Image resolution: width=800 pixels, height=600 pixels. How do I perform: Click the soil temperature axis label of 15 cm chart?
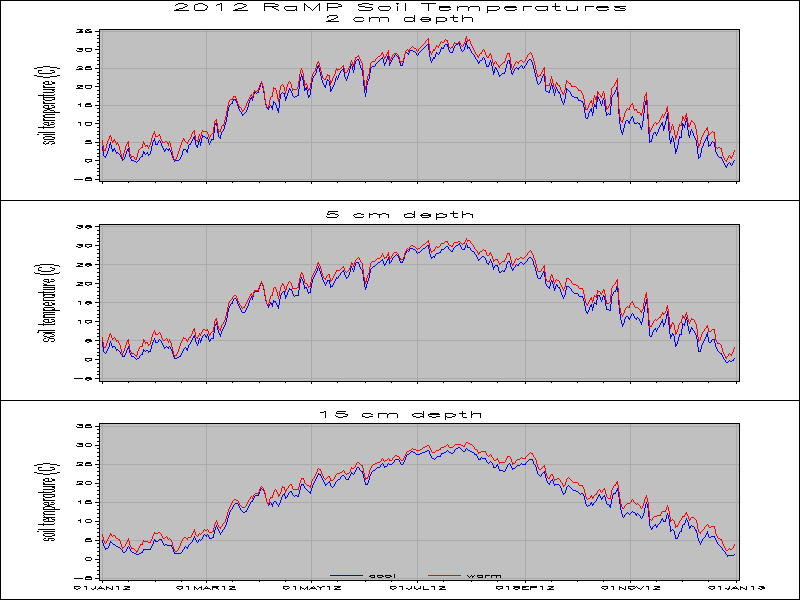(45, 501)
